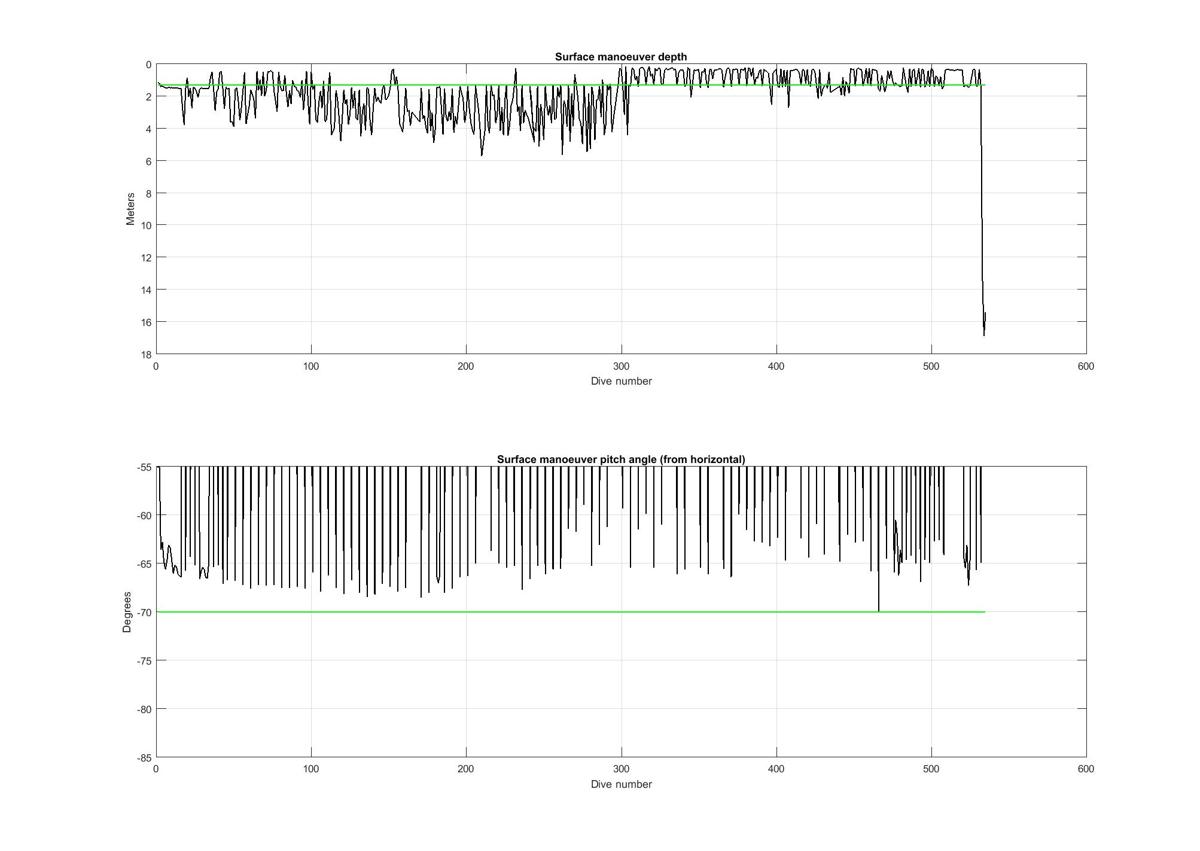Click the 'Dive number' label under the depth plot
The width and height of the screenshot is (1200, 851).
click(621, 381)
